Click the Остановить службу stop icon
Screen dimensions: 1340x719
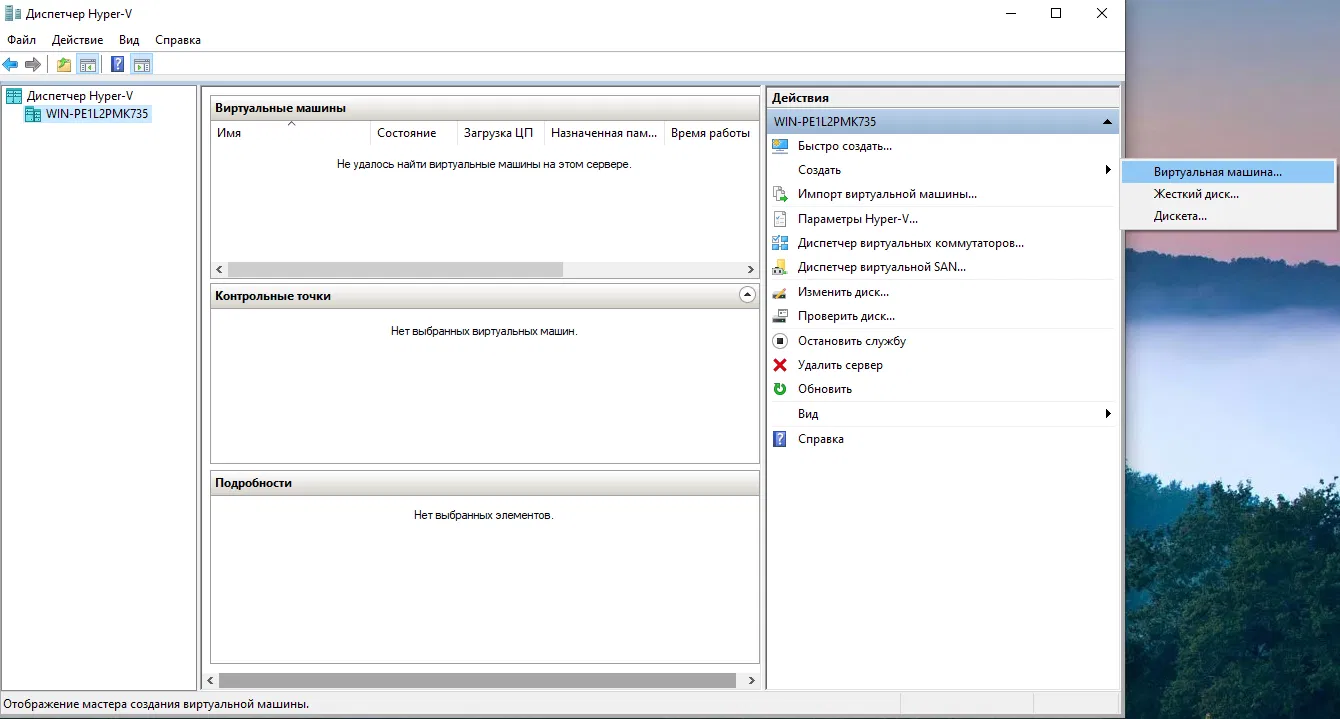[780, 341]
